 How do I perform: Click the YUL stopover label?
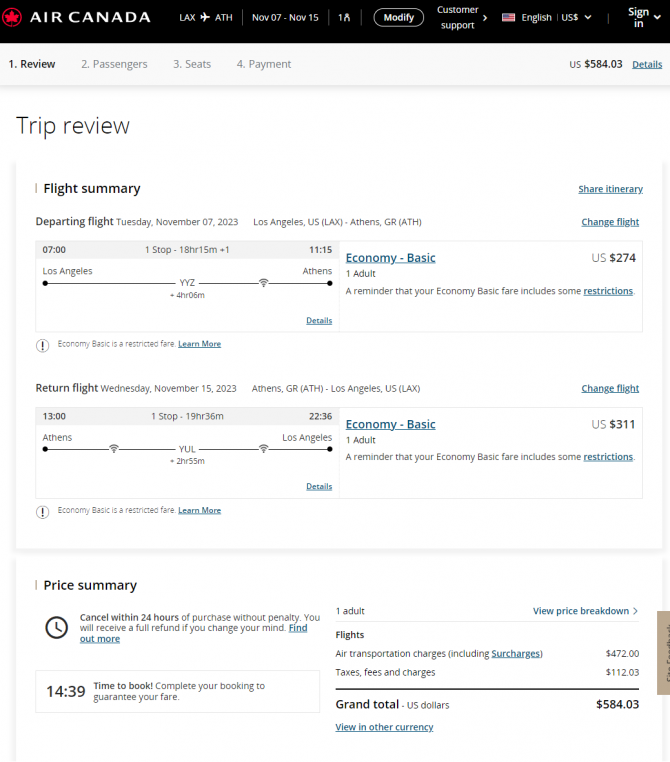(187, 449)
